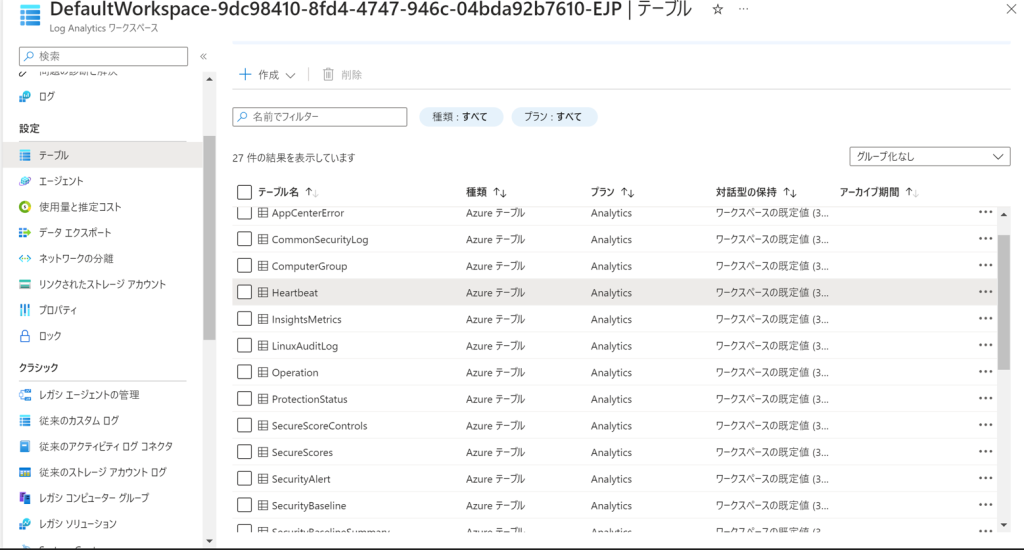This screenshot has height=550, width=1024.
Task: Open ellipsis menu for CommonSecurityLog row
Action: click(985, 238)
